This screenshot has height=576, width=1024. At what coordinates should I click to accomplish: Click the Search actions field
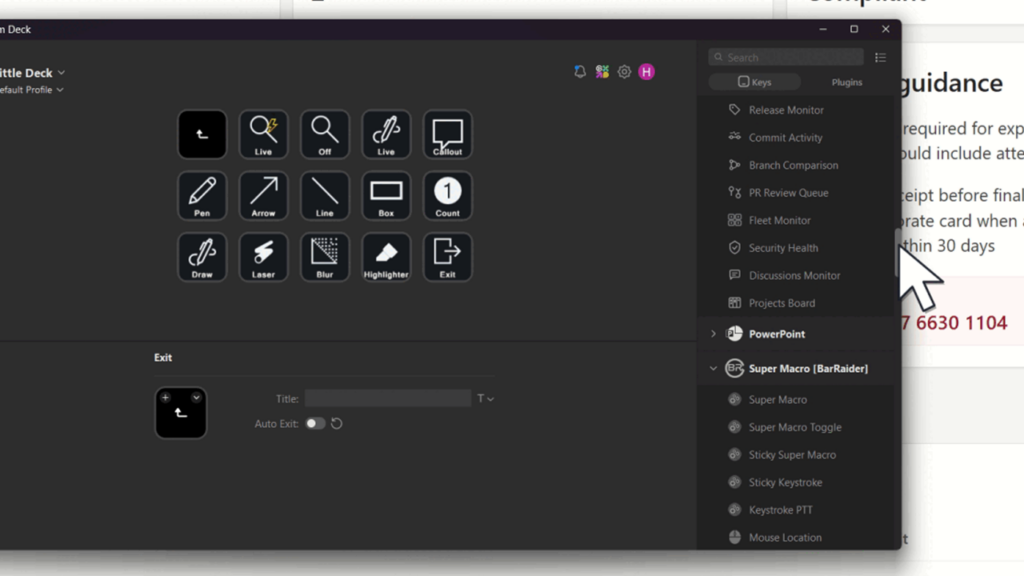pyautogui.click(x=786, y=57)
